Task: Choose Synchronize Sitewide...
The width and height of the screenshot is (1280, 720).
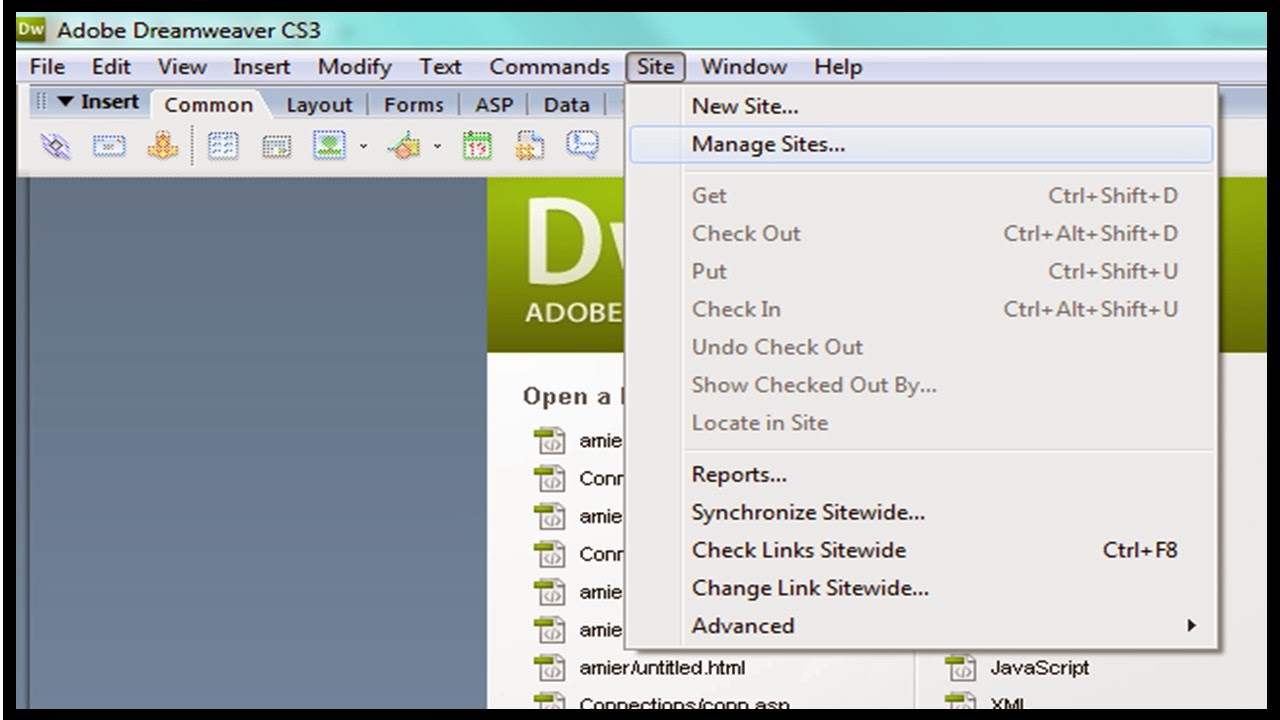Action: click(x=921, y=513)
